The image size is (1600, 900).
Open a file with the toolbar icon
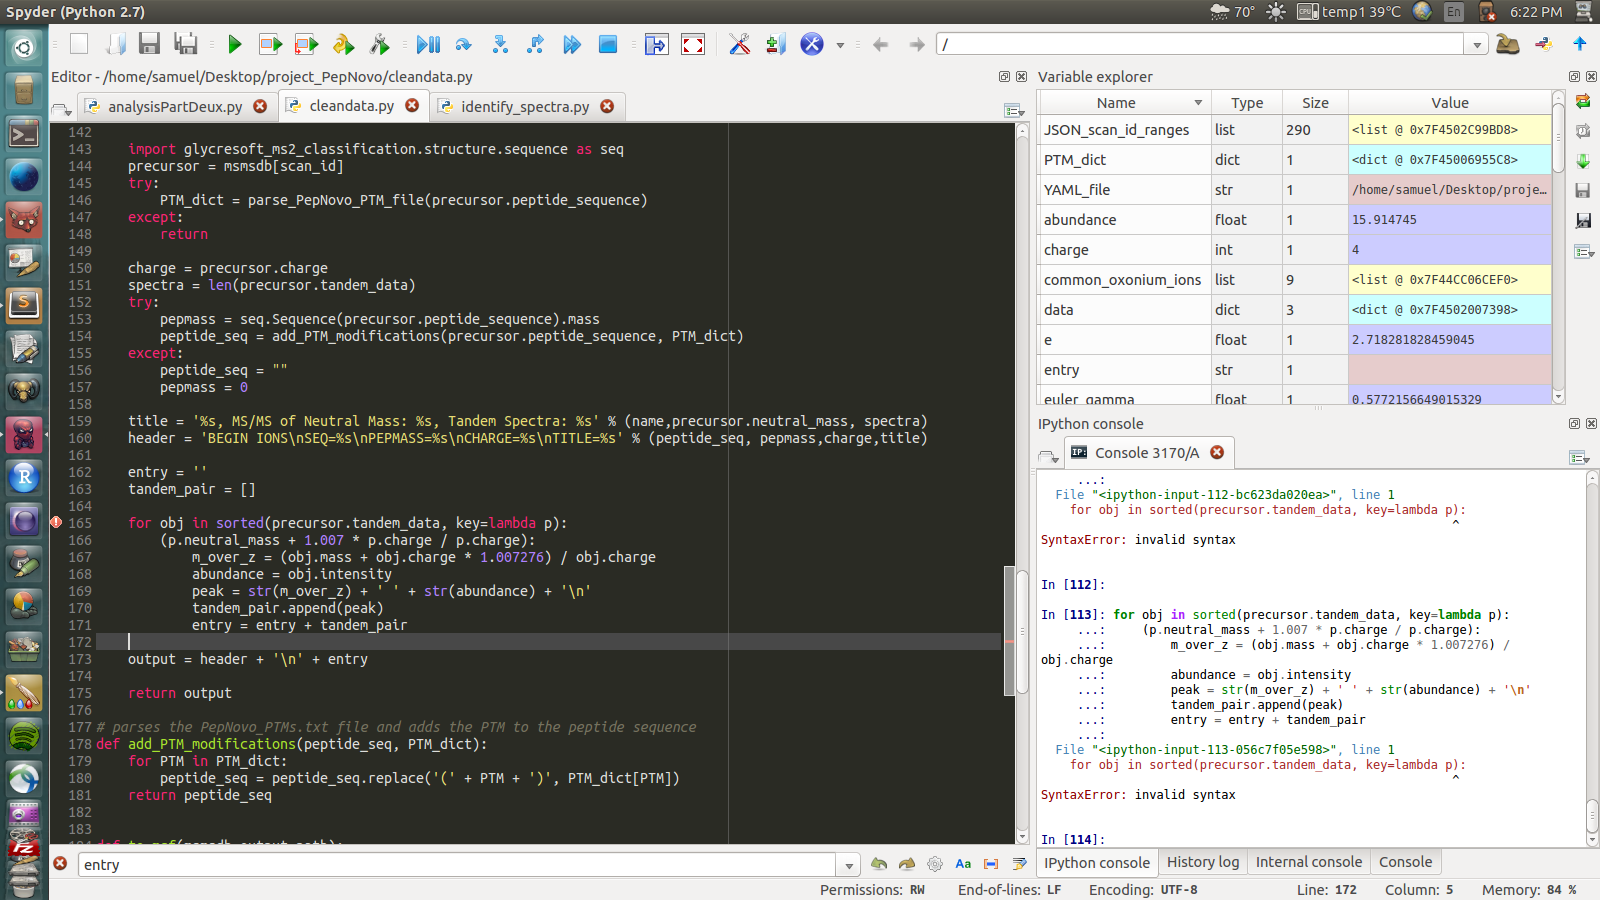coord(115,44)
